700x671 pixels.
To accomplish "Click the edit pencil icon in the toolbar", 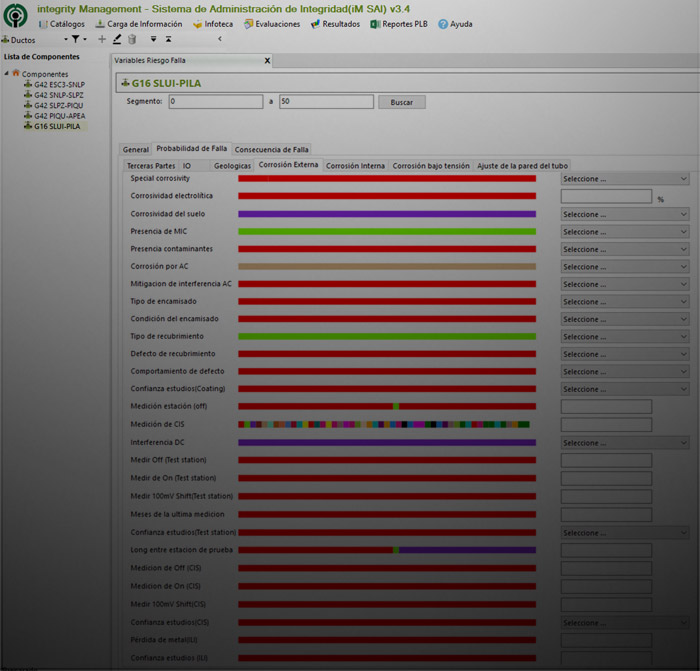I will (117, 39).
